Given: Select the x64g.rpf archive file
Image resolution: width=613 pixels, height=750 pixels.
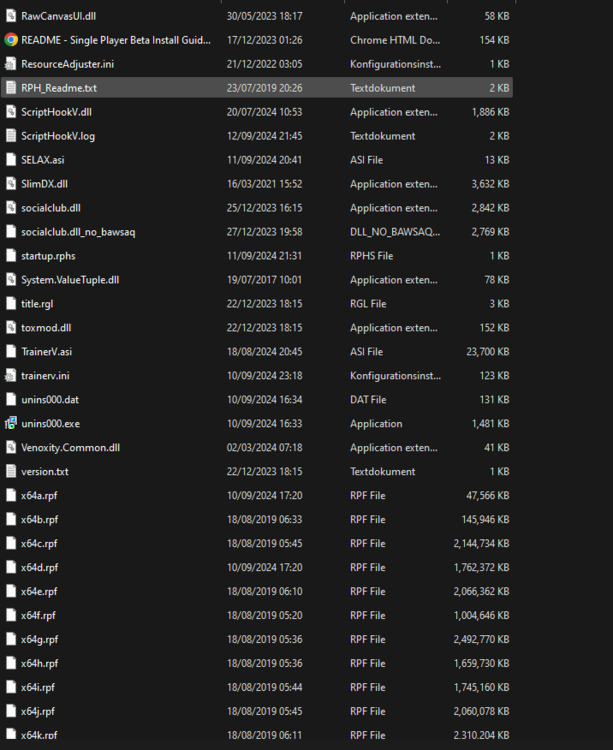Looking at the screenshot, I should point(39,640).
